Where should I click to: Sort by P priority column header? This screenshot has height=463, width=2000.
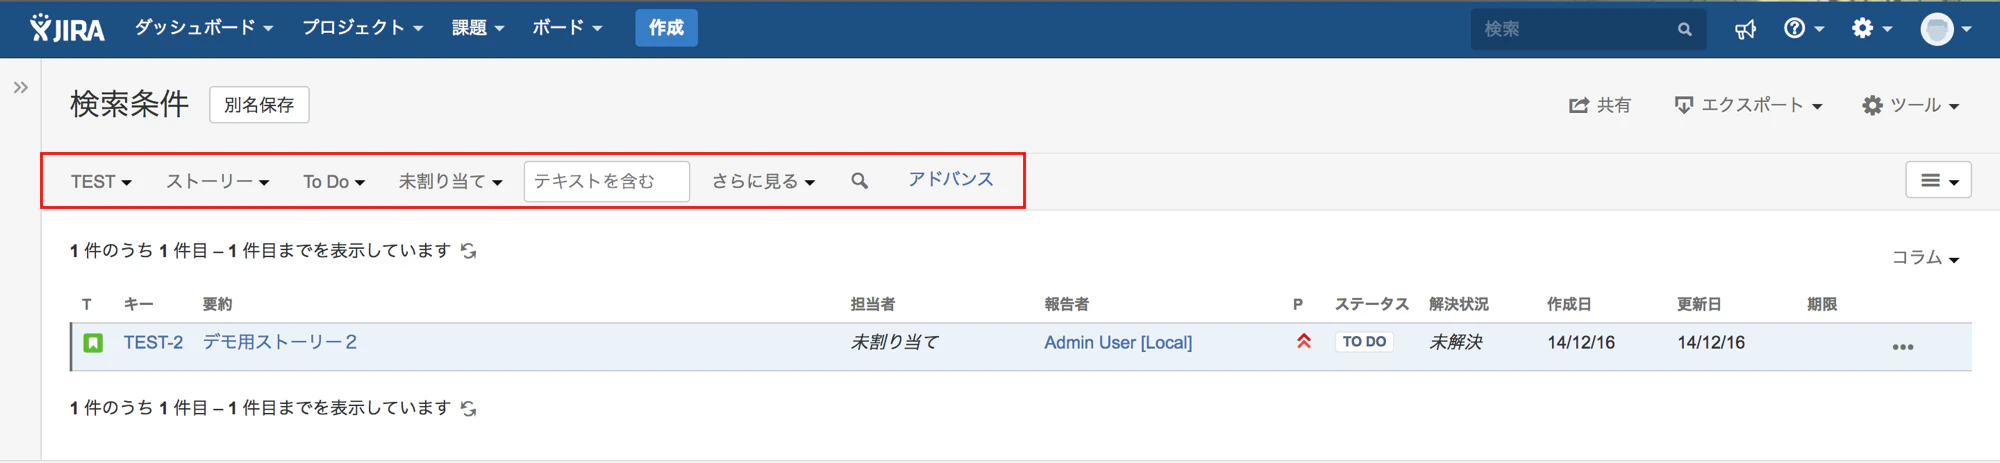[1297, 304]
